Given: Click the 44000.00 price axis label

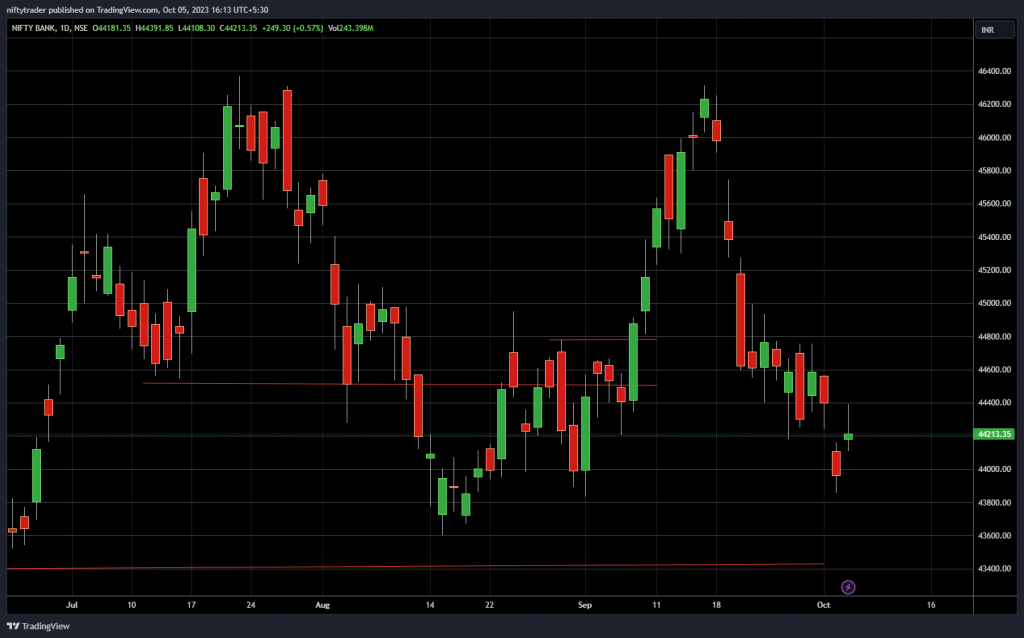Looking at the screenshot, I should [x=994, y=470].
